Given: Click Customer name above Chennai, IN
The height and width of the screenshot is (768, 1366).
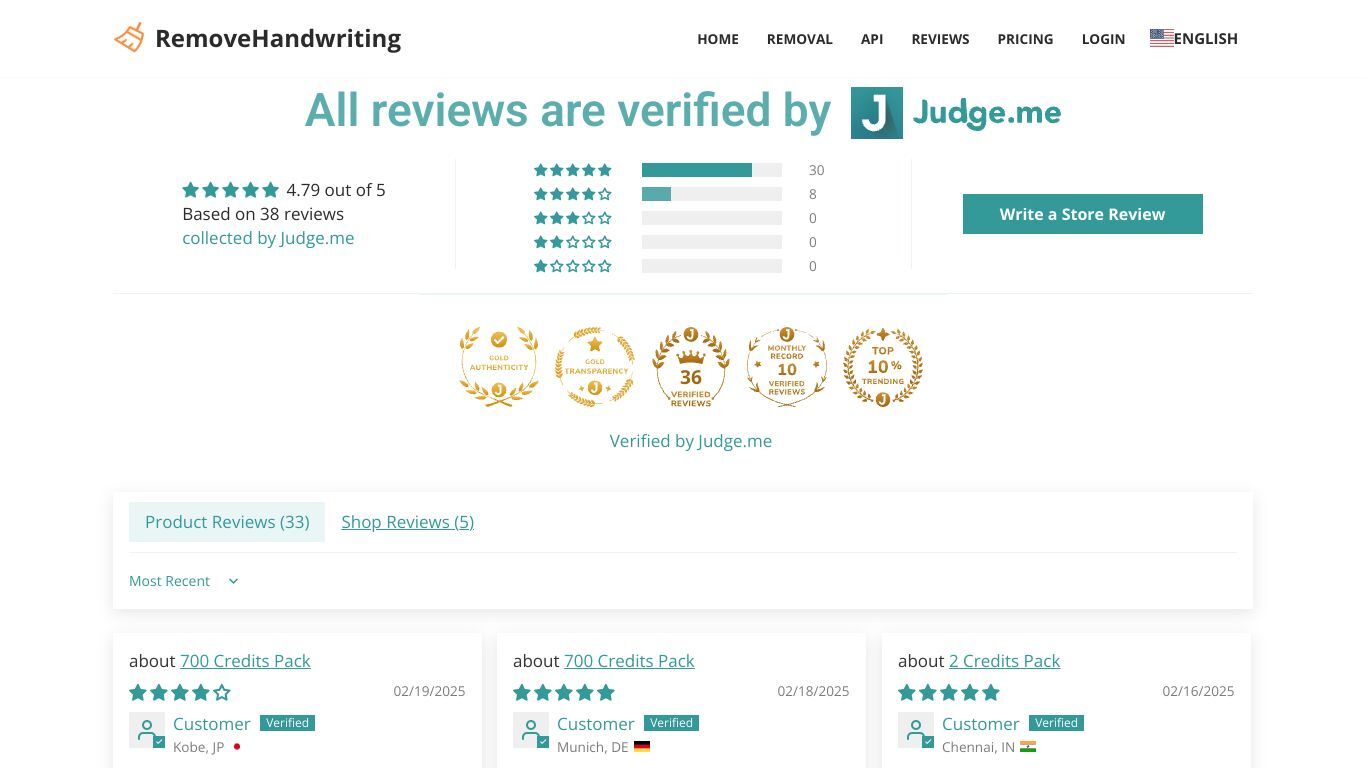Looking at the screenshot, I should point(981,724).
